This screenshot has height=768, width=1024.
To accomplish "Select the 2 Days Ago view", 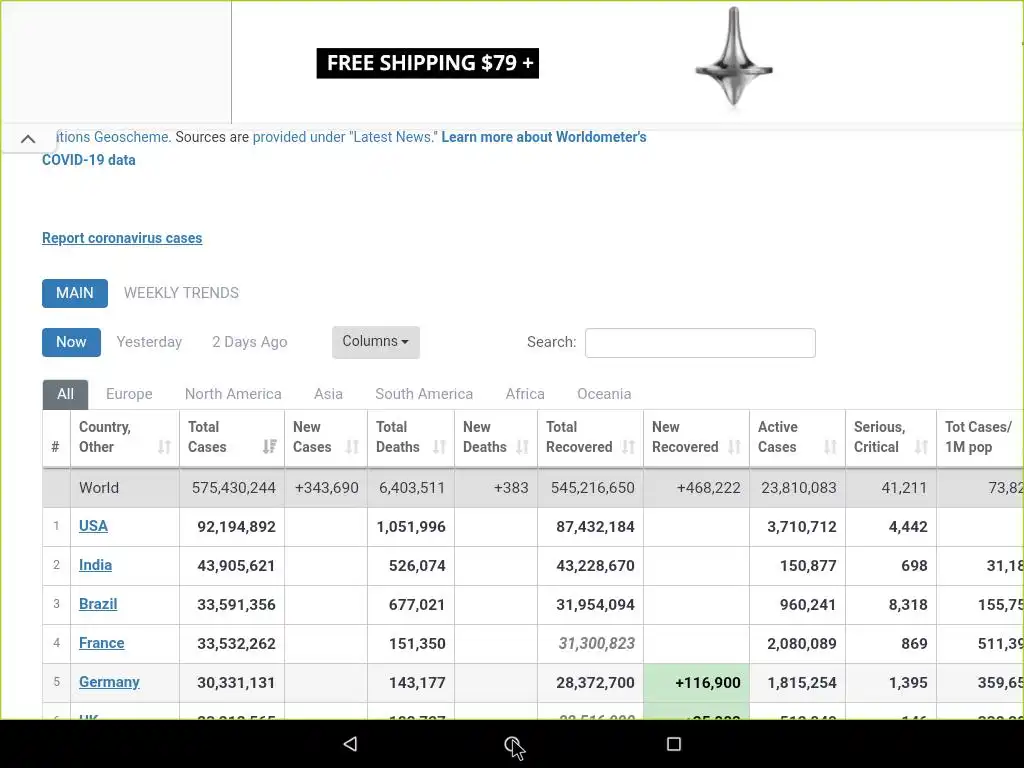I will coord(249,342).
